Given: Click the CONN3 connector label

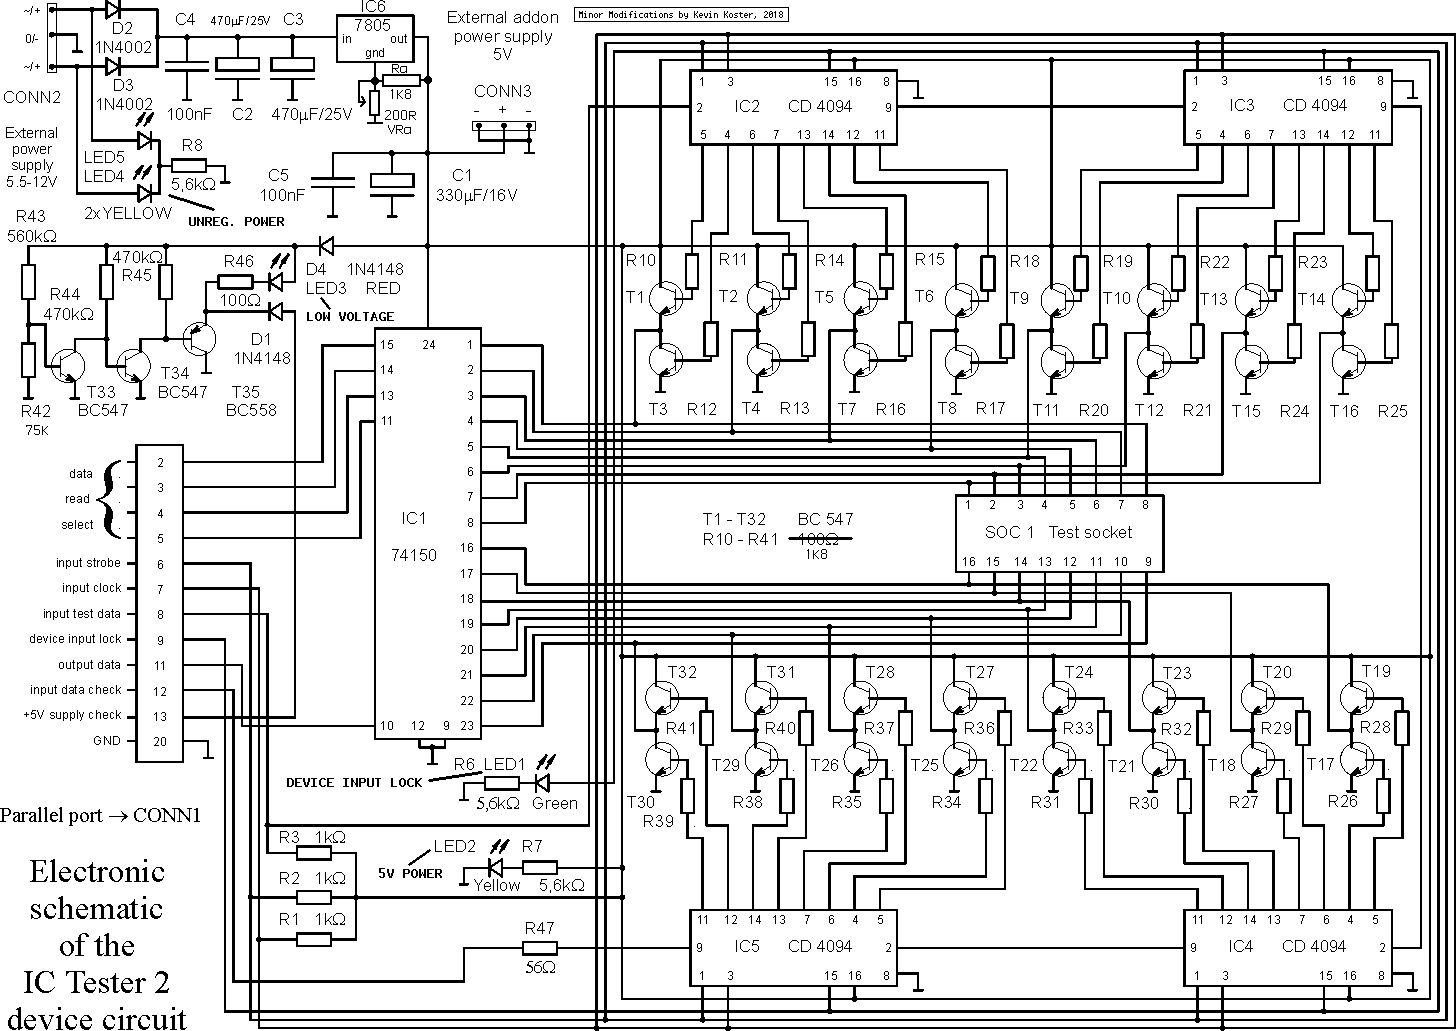Looking at the screenshot, I should coord(503,92).
